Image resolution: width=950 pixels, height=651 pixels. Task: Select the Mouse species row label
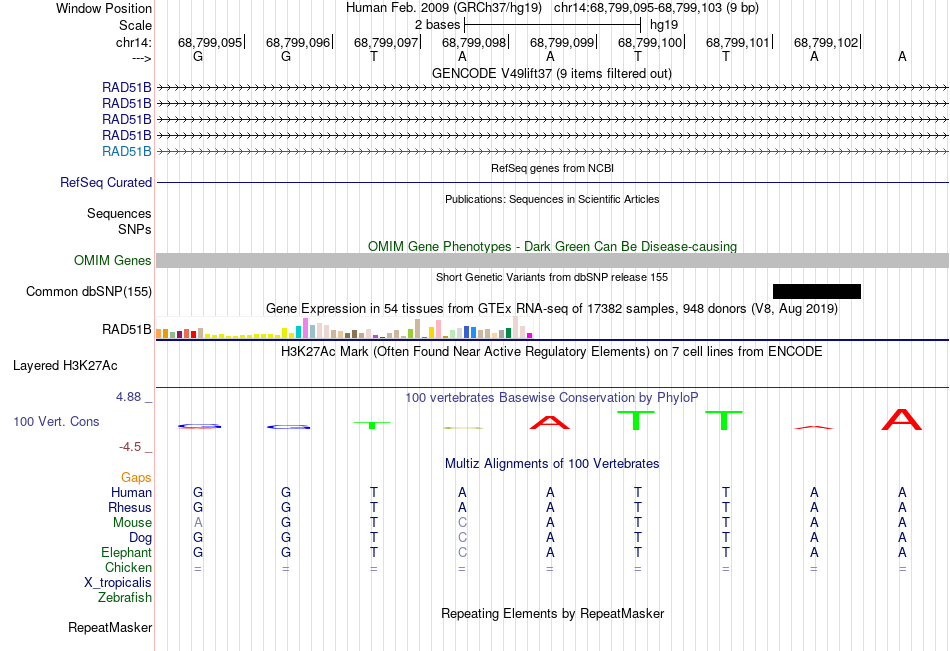click(132, 522)
